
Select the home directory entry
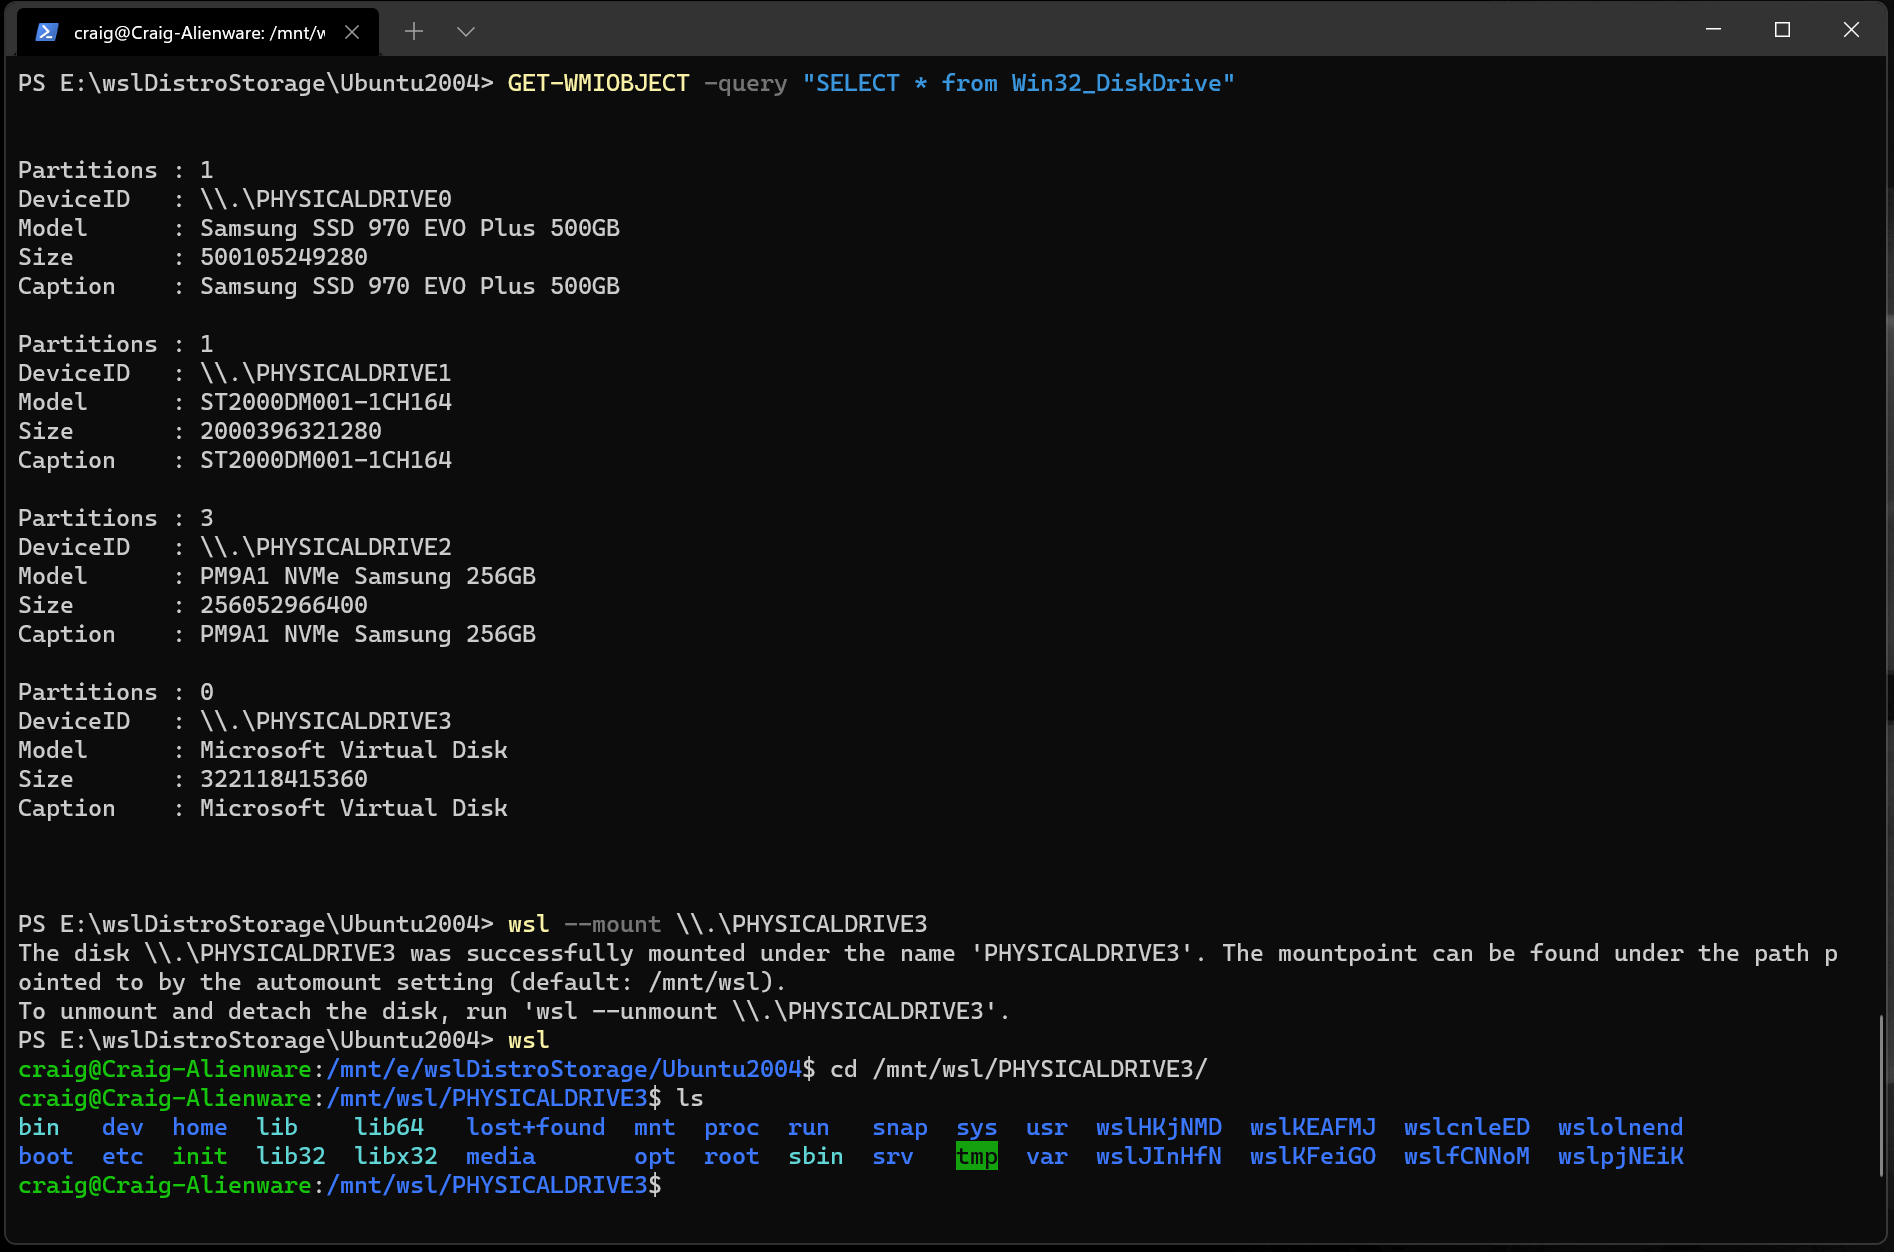(199, 1127)
